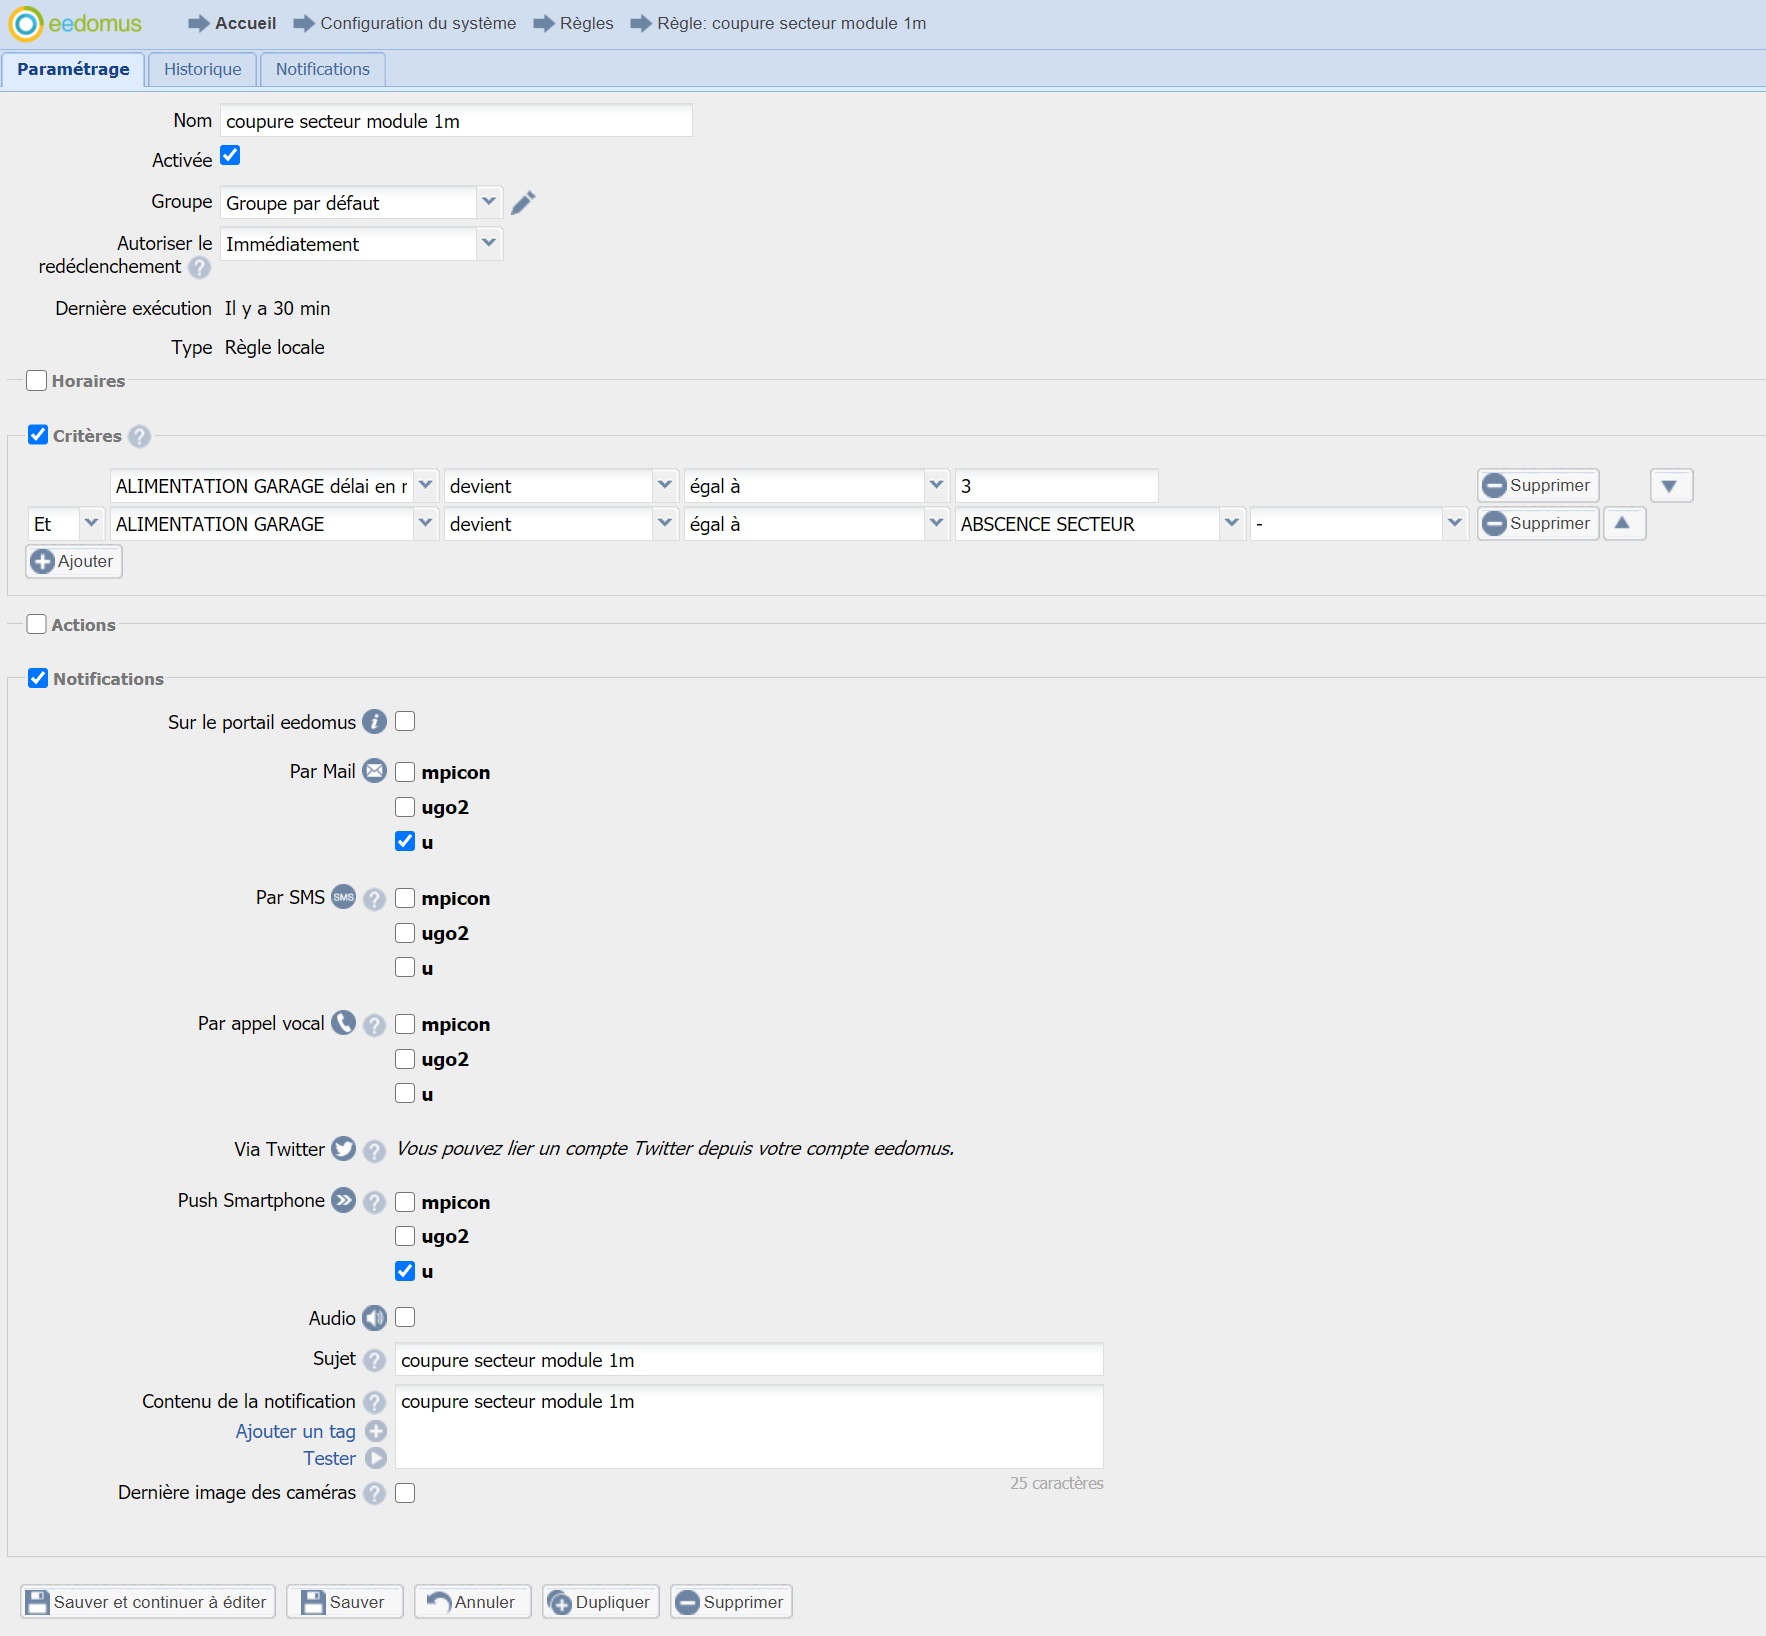The height and width of the screenshot is (1636, 1766).
Task: Click the eedomus logo
Action: [76, 23]
